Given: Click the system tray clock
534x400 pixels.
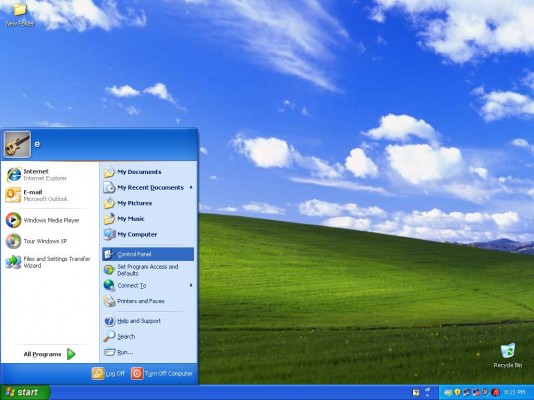Looking at the screenshot, I should click(515, 393).
